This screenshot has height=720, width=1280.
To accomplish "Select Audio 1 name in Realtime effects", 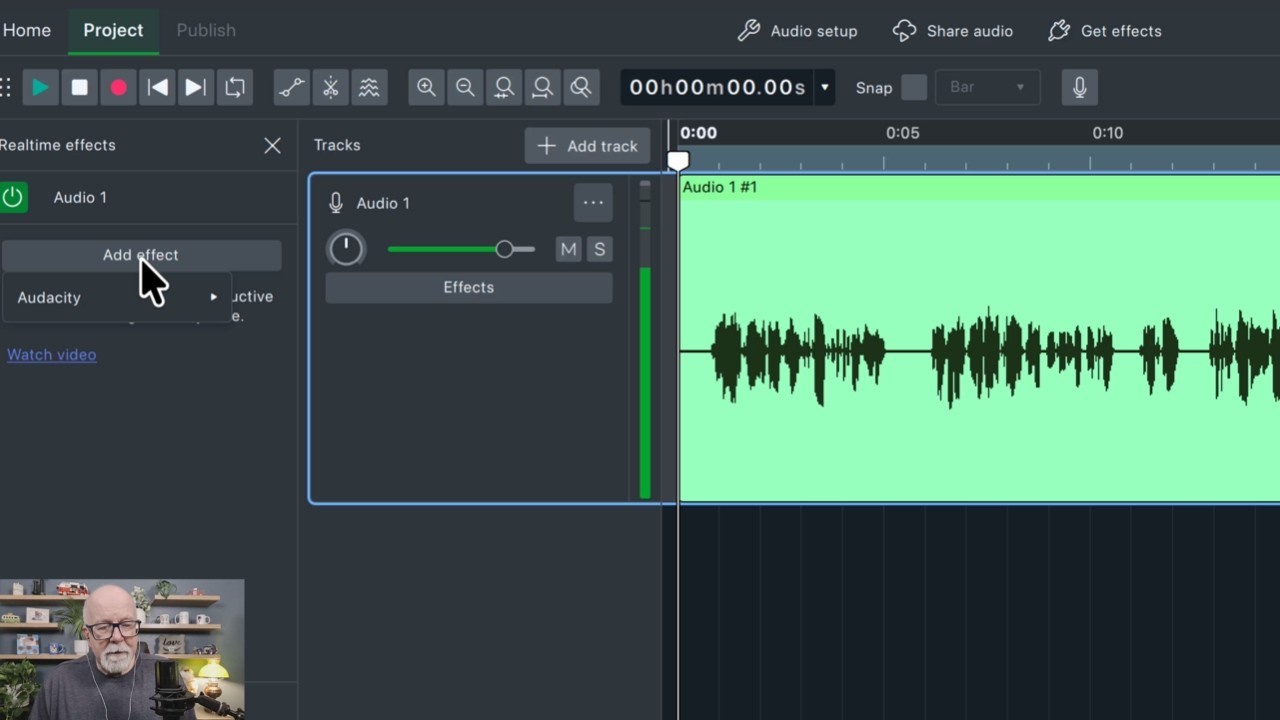I will [80, 197].
